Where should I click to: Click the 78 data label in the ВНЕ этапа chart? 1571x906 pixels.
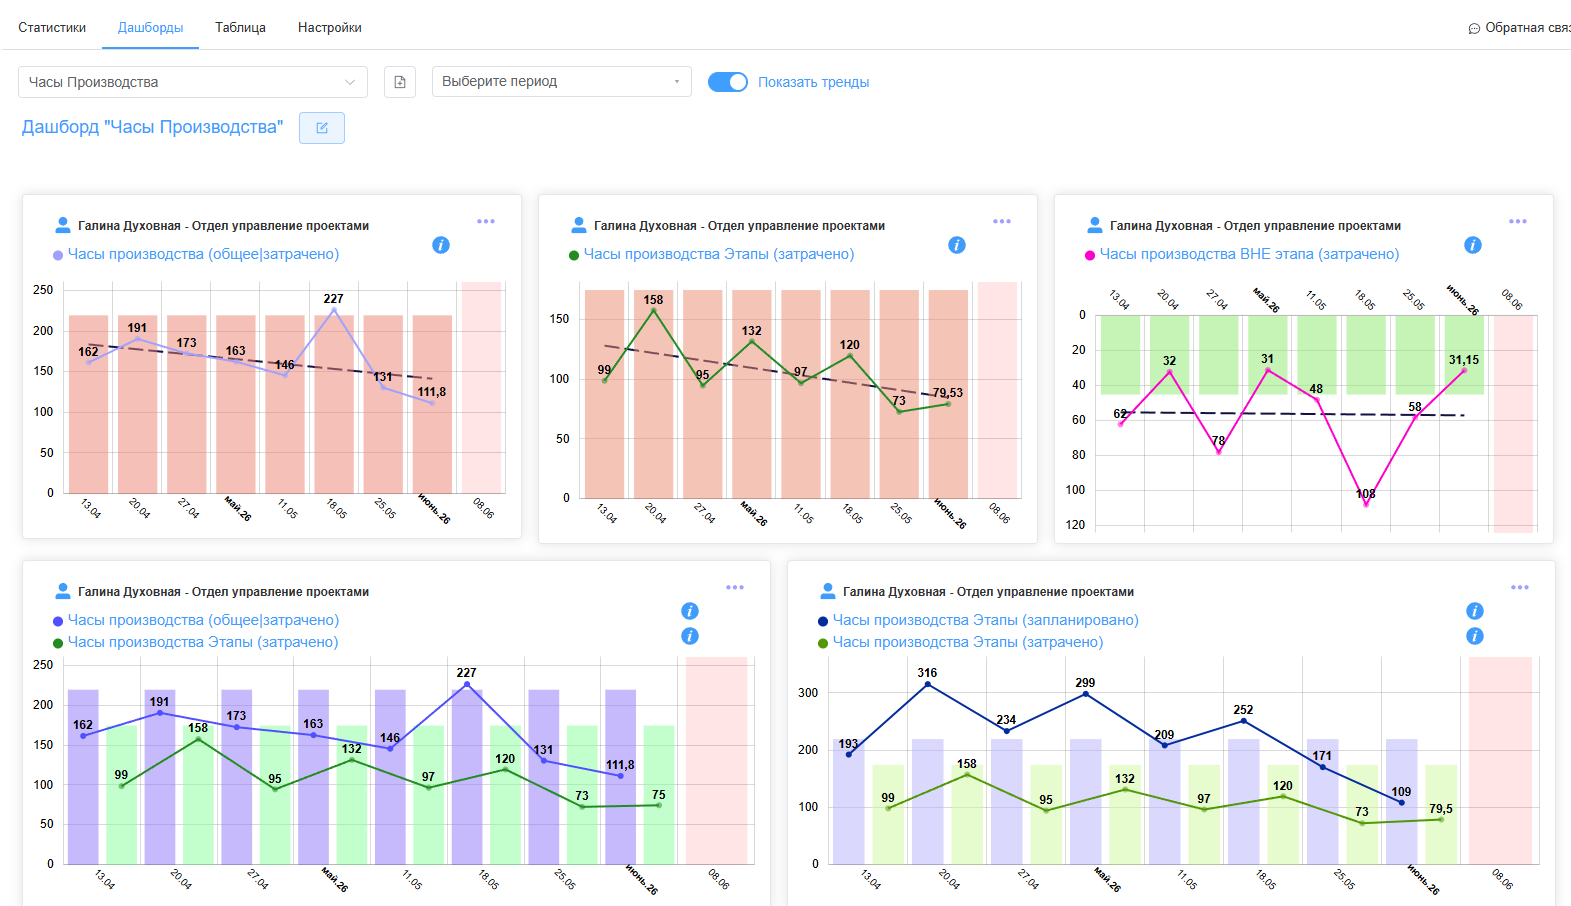[1219, 441]
